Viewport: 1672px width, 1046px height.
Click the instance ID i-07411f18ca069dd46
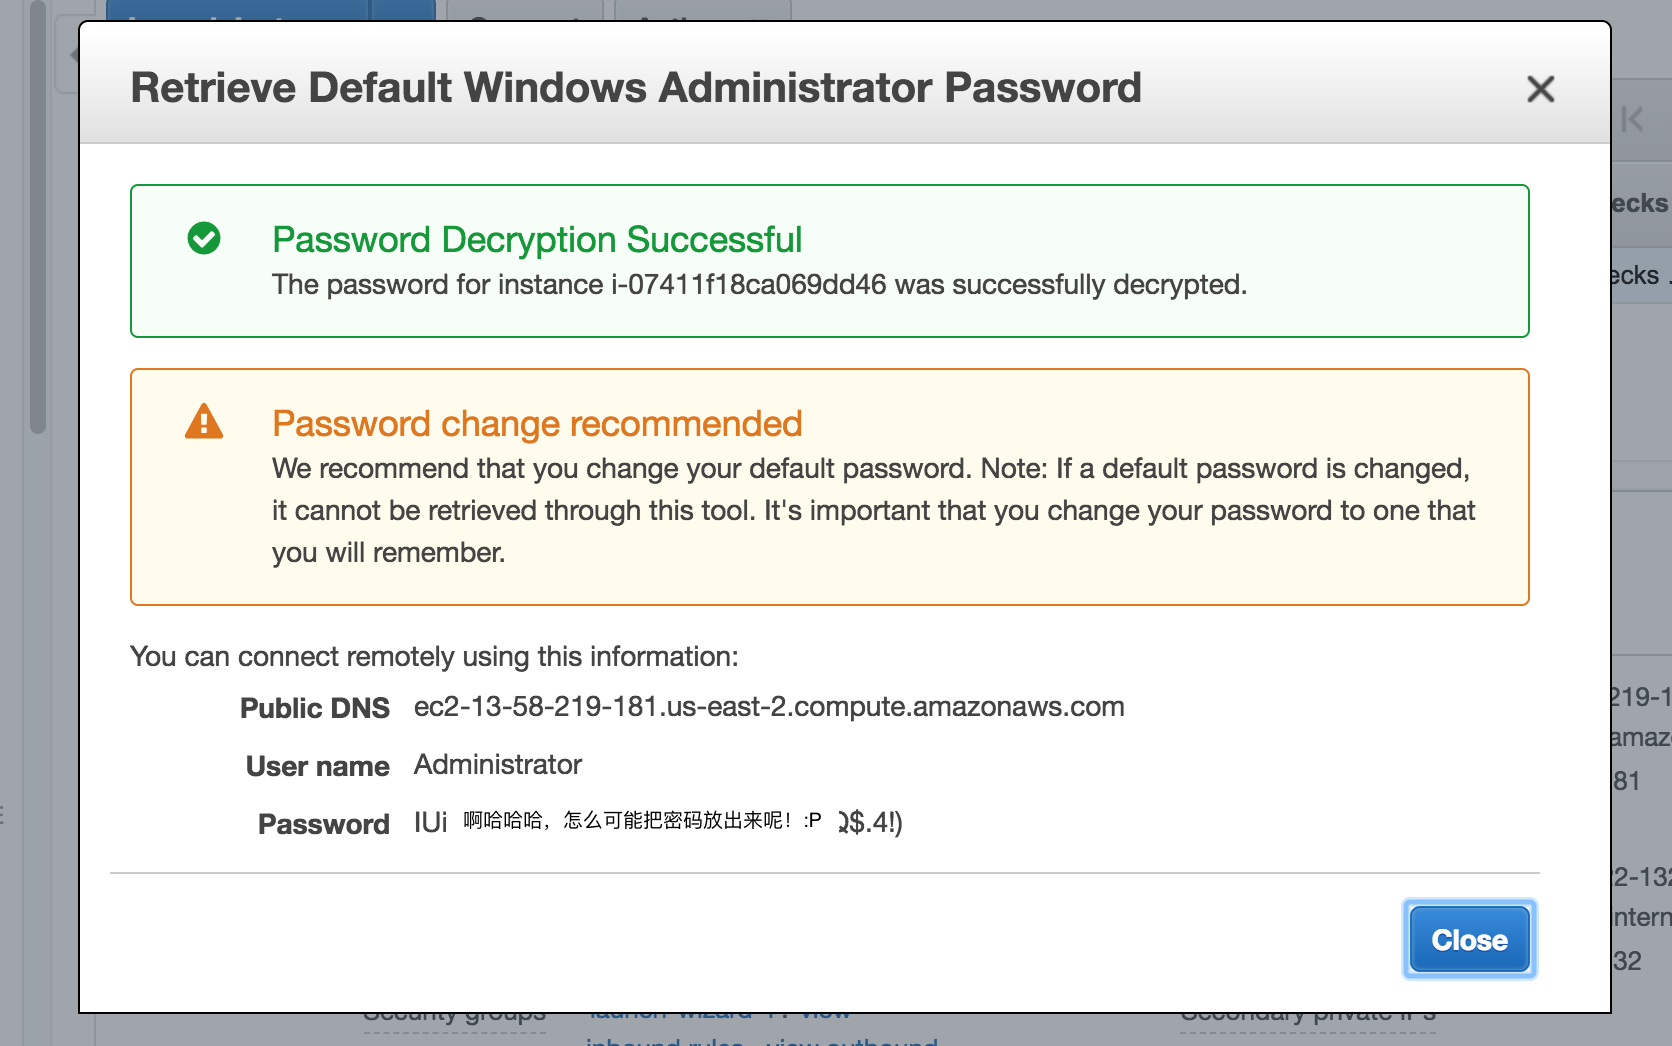click(749, 284)
